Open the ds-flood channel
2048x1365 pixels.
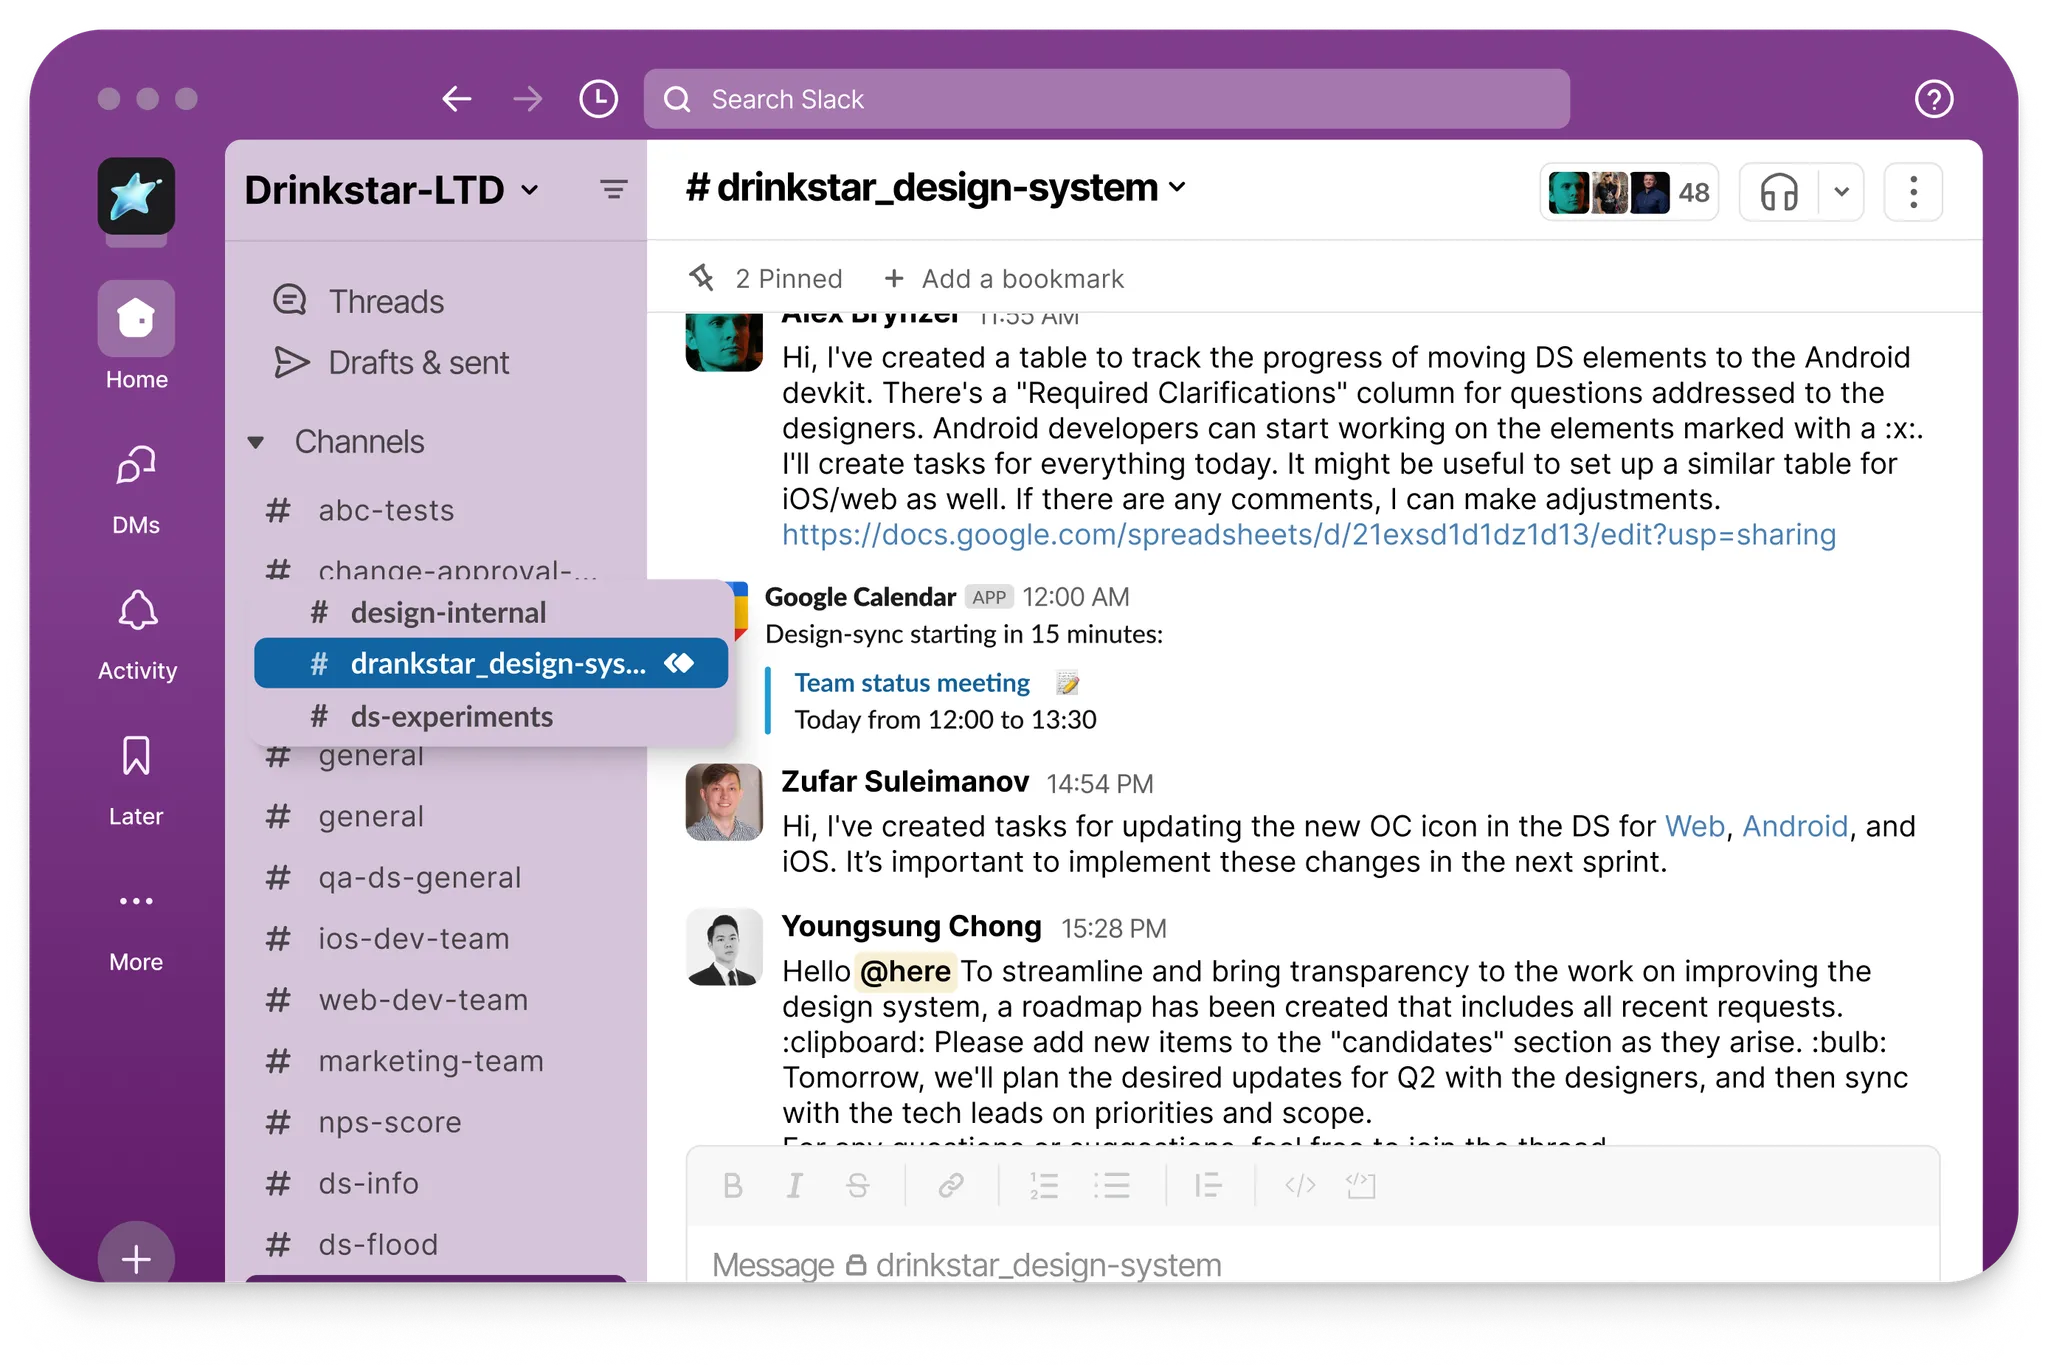[351, 1244]
